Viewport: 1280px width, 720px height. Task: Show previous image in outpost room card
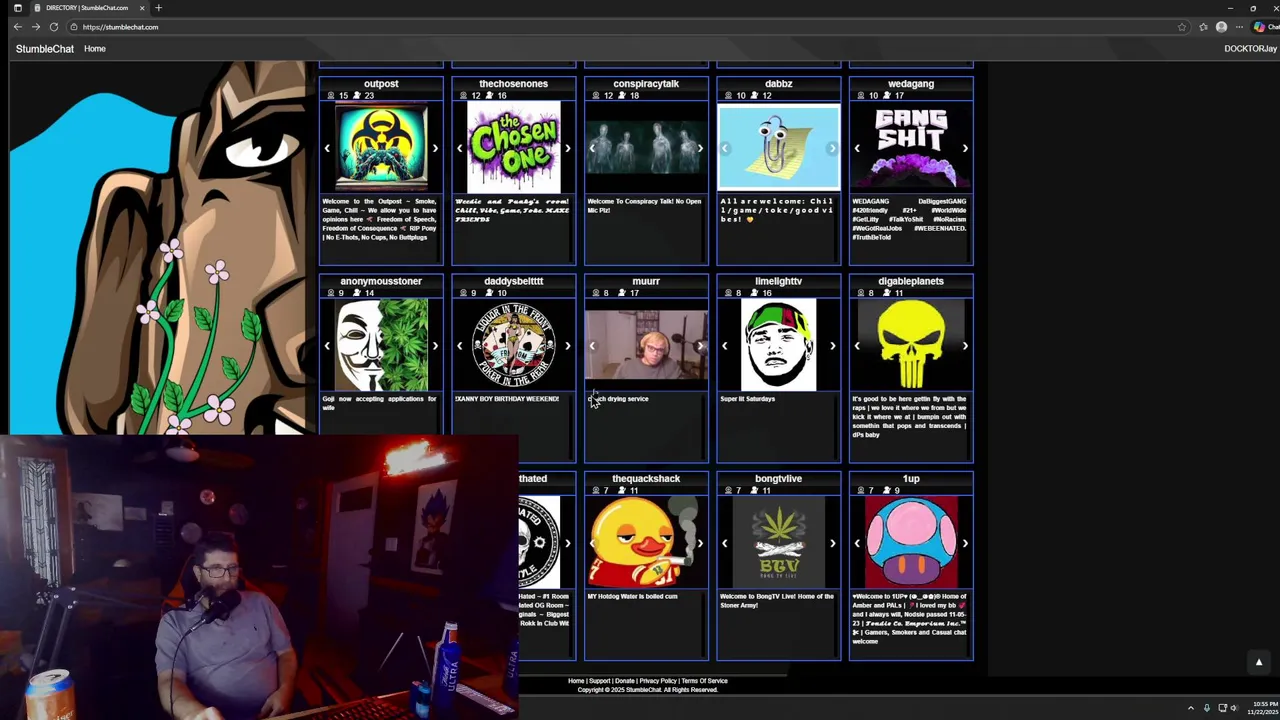(327, 148)
